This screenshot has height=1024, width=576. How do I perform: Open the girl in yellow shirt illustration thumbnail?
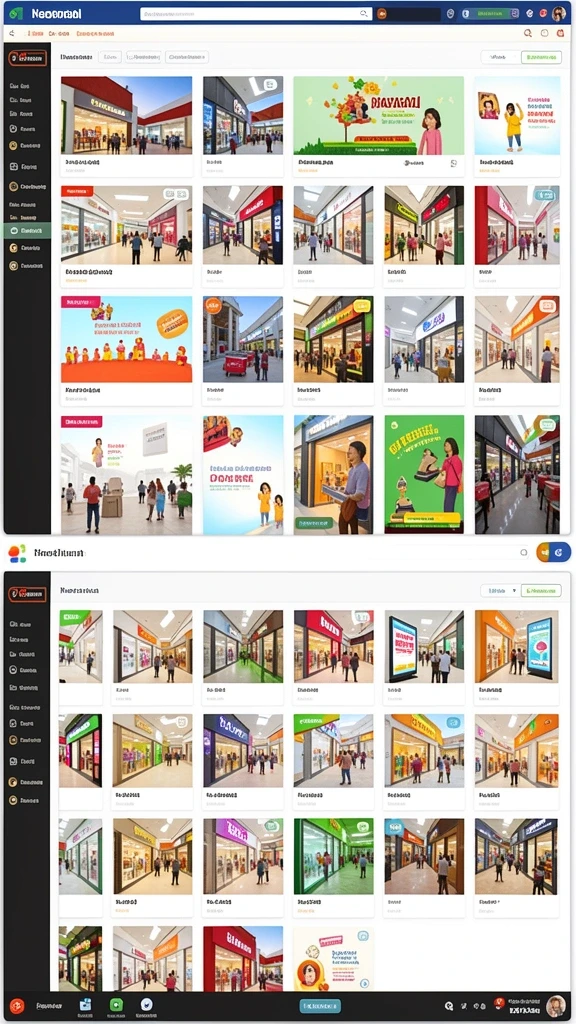(517, 116)
